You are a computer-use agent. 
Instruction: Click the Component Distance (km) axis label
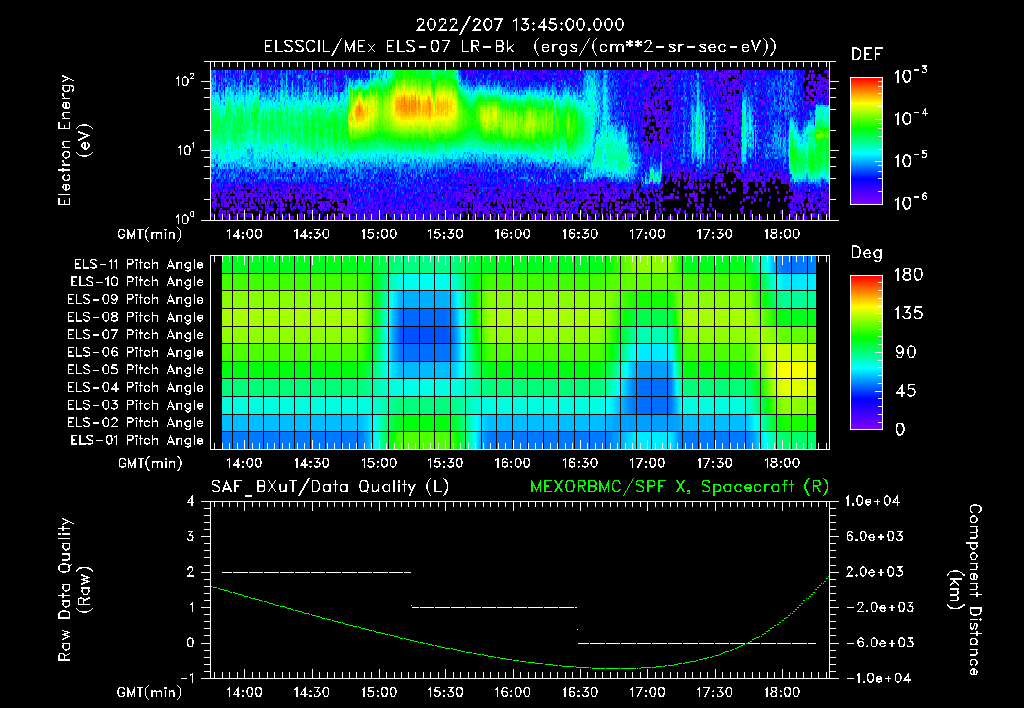[965, 590]
